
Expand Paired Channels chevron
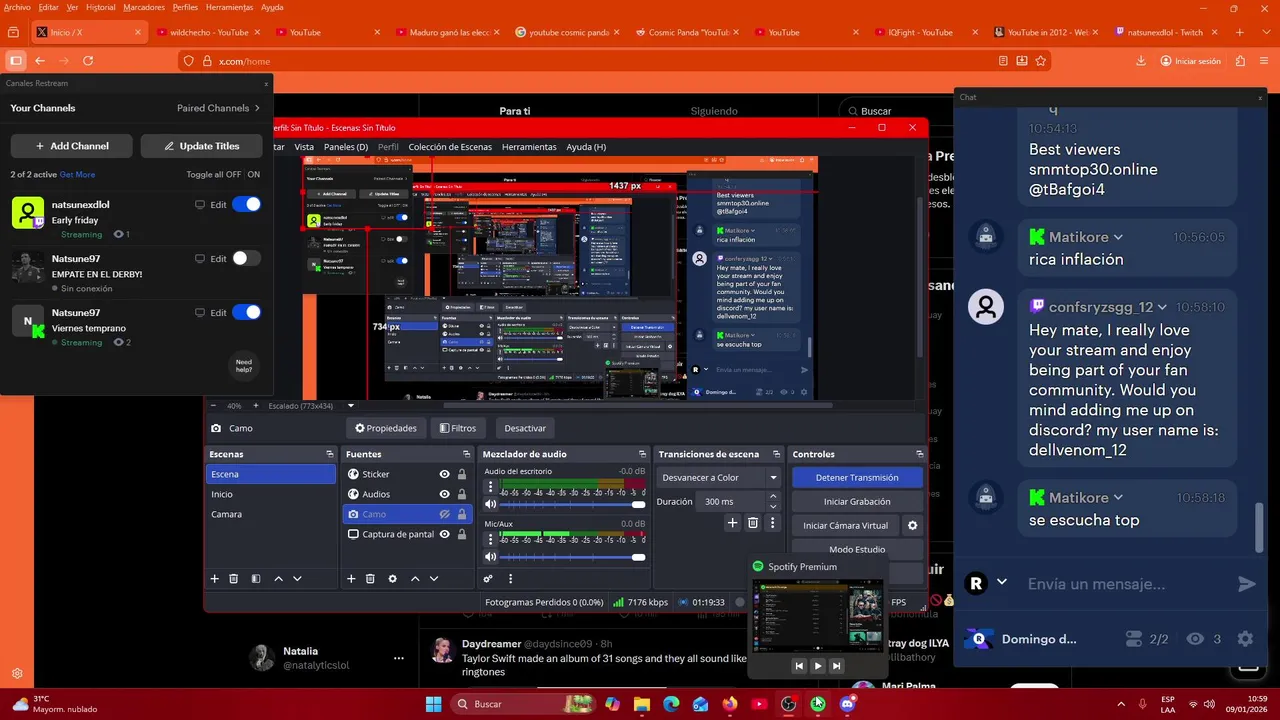click(x=257, y=108)
